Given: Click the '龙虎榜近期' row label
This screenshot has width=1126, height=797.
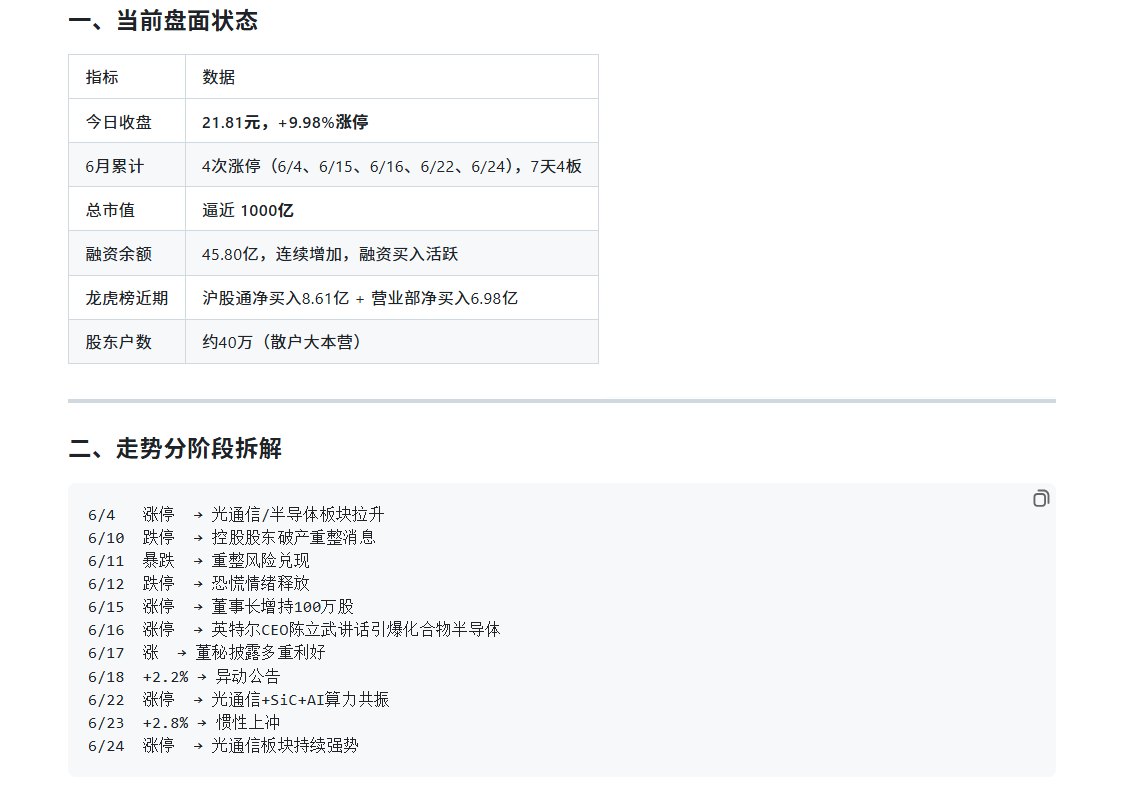Looking at the screenshot, I should point(126,298).
